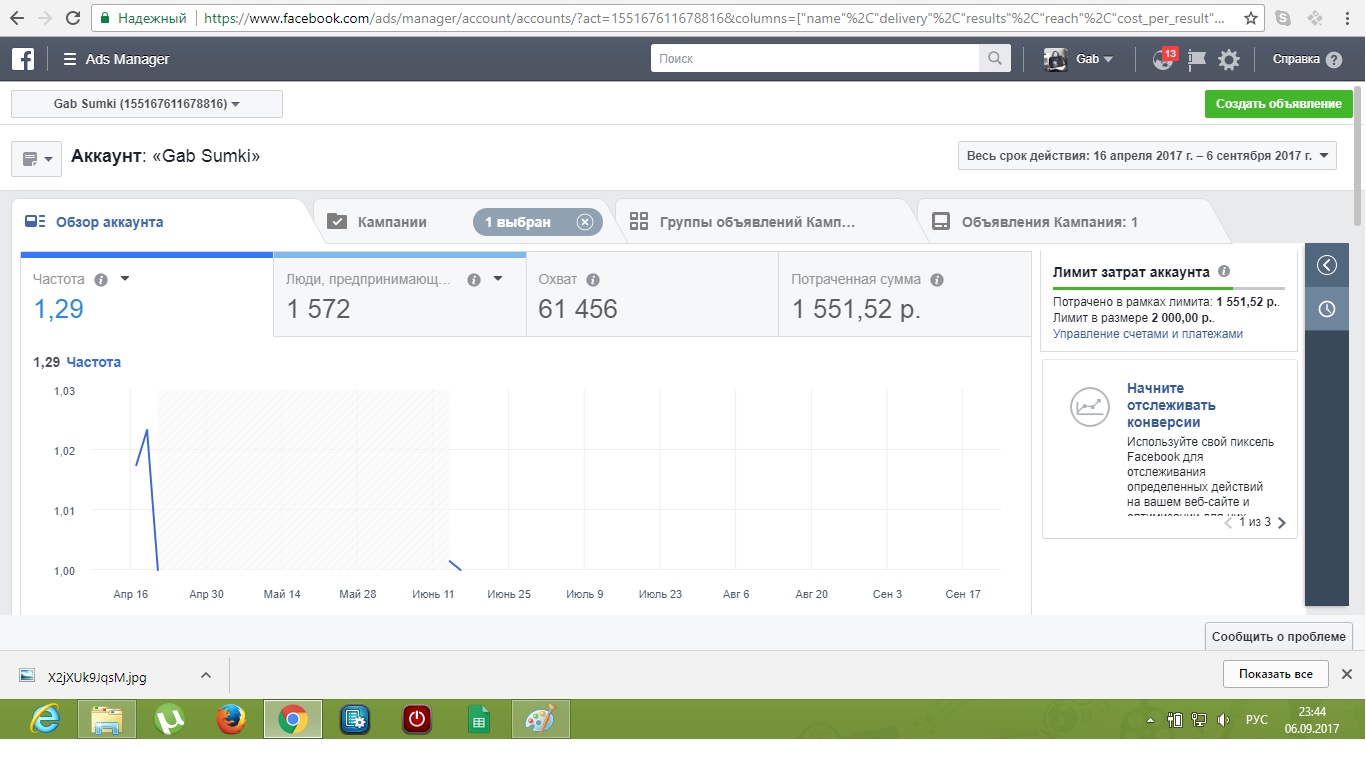Click the search magnifier button

point(994,59)
